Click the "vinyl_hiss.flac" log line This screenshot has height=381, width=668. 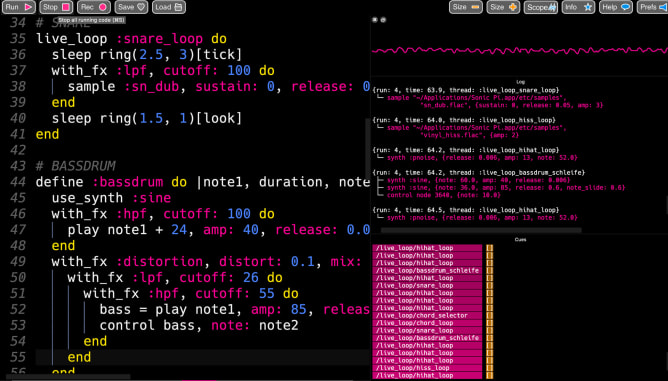(x=469, y=135)
